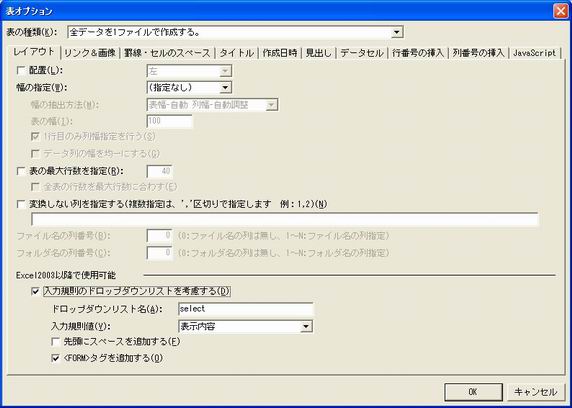The height and width of the screenshot is (408, 572).
Task: Uncheck <FORM>タグを追加する option
Action: 55,358
